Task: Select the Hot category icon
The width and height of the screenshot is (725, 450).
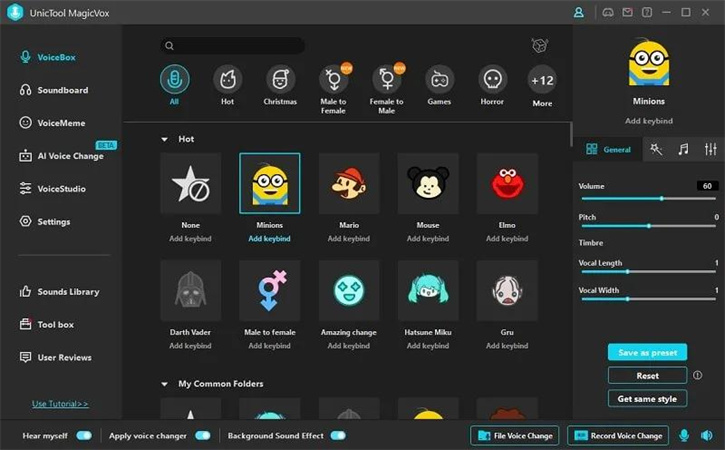Action: (x=227, y=80)
